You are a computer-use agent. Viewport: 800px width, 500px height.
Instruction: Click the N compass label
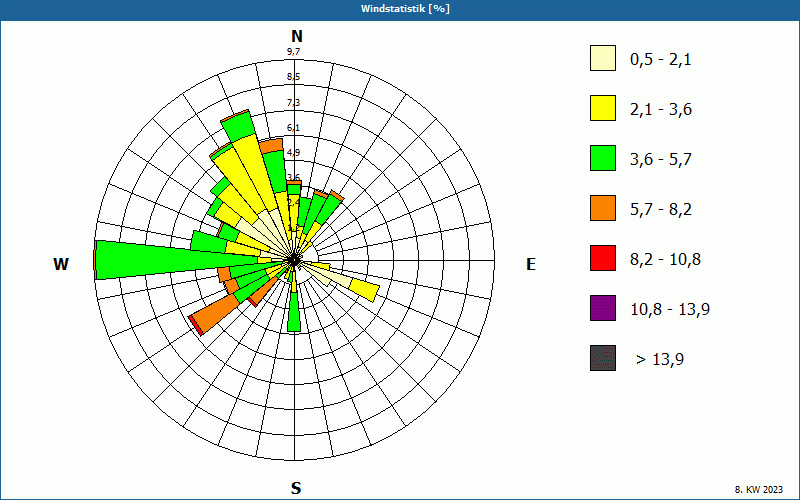(296, 36)
